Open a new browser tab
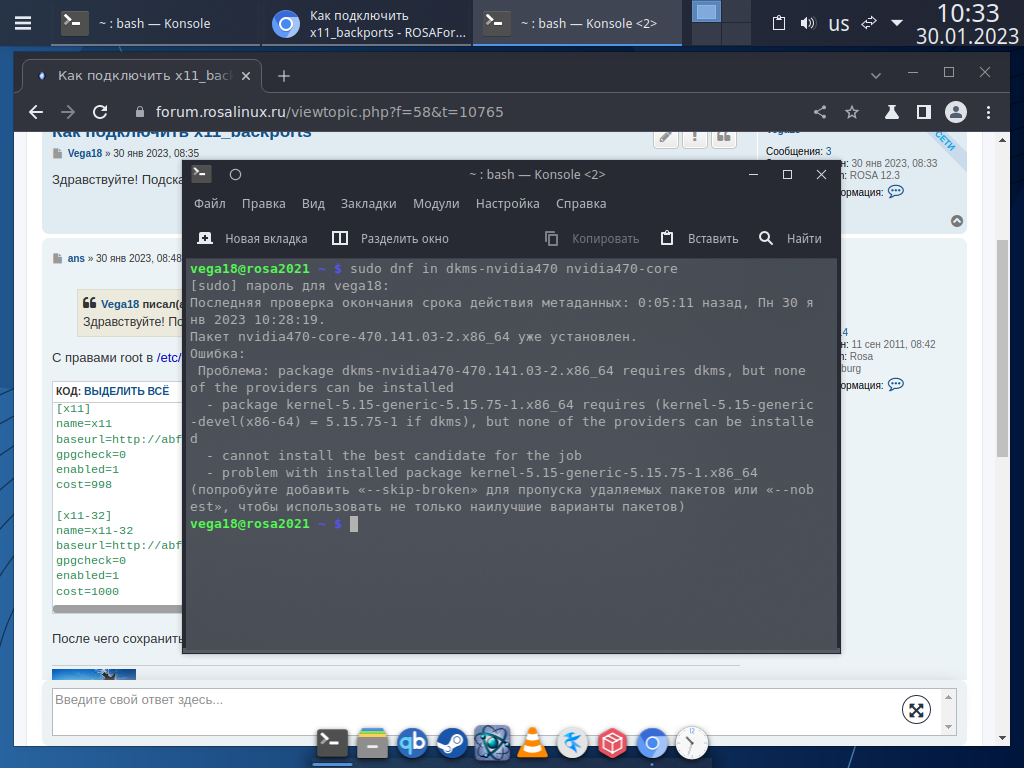 pyautogui.click(x=283, y=76)
